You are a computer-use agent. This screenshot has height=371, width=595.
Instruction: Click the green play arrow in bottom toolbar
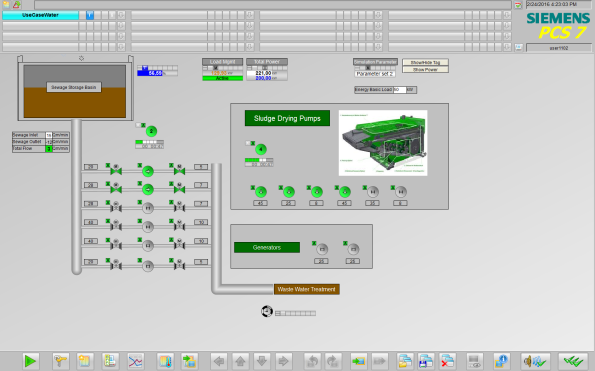[x=30, y=361]
